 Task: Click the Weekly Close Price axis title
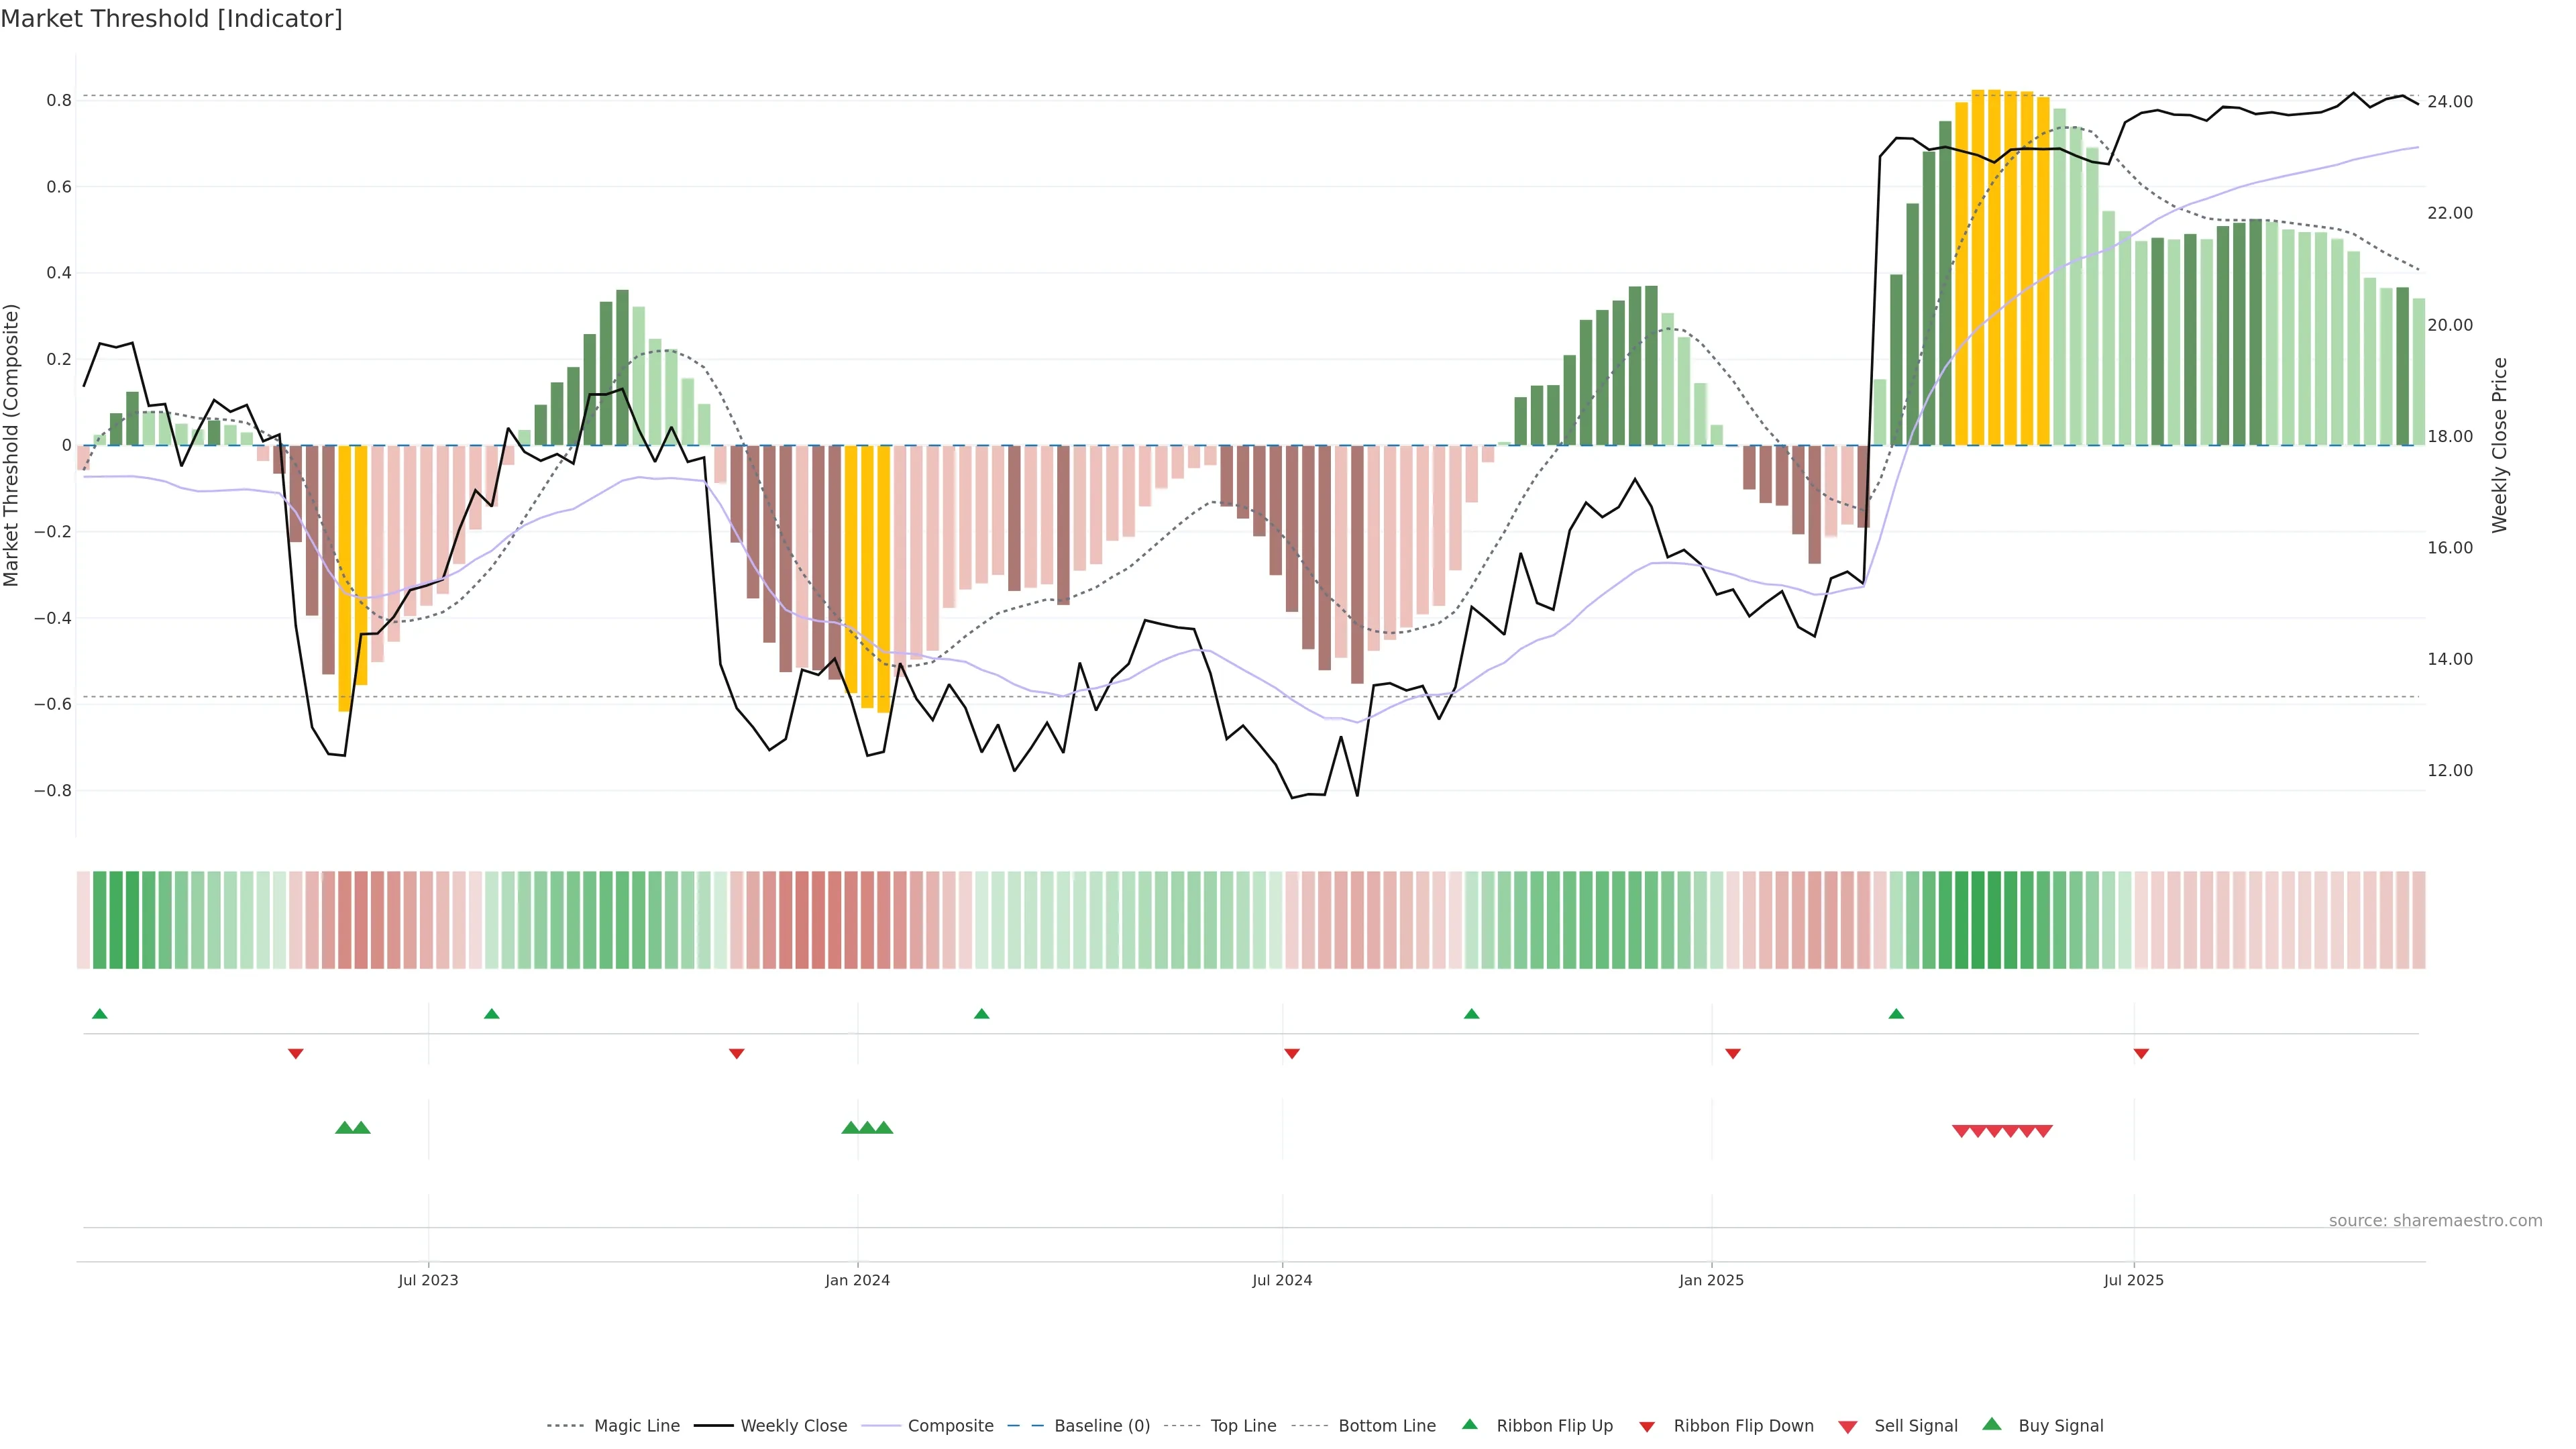tap(2499, 445)
